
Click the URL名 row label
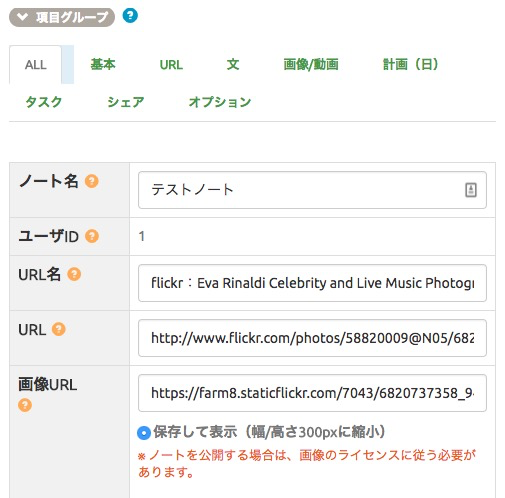pos(39,275)
